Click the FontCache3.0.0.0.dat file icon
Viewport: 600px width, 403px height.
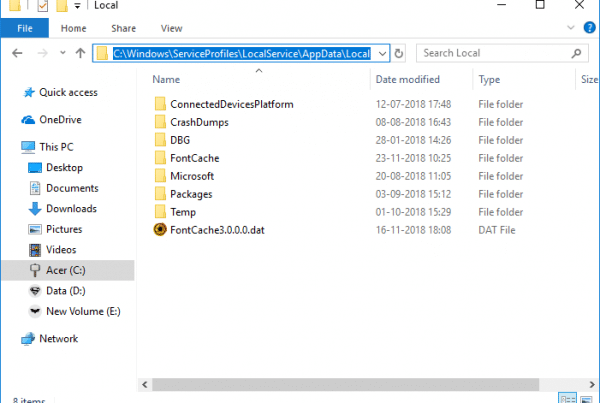[160, 230]
